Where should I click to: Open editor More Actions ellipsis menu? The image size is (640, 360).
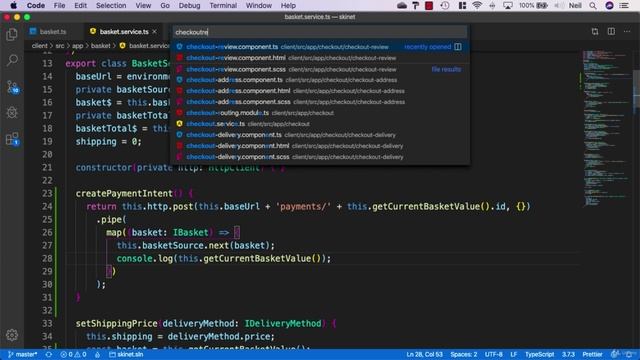[627, 31]
